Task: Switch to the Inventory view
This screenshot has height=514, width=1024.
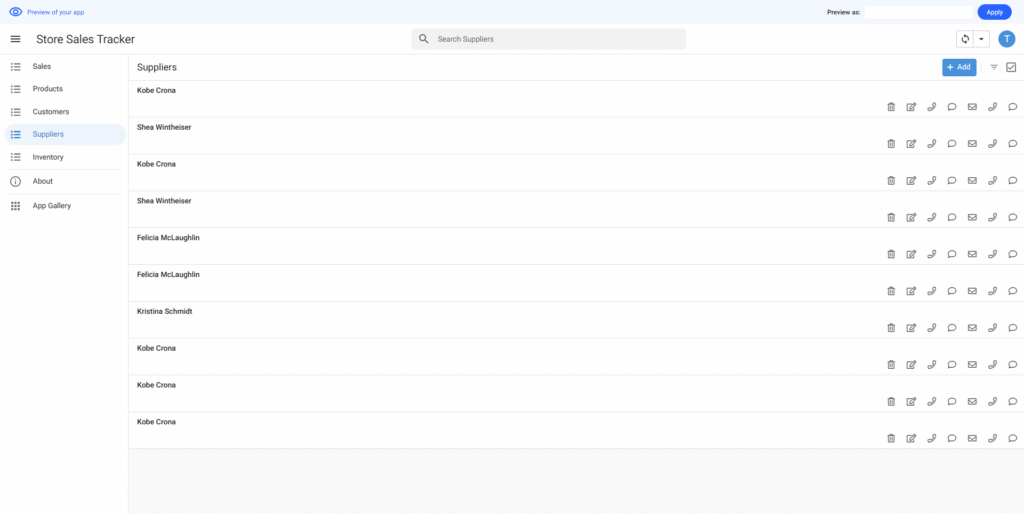Action: pyautogui.click(x=48, y=157)
